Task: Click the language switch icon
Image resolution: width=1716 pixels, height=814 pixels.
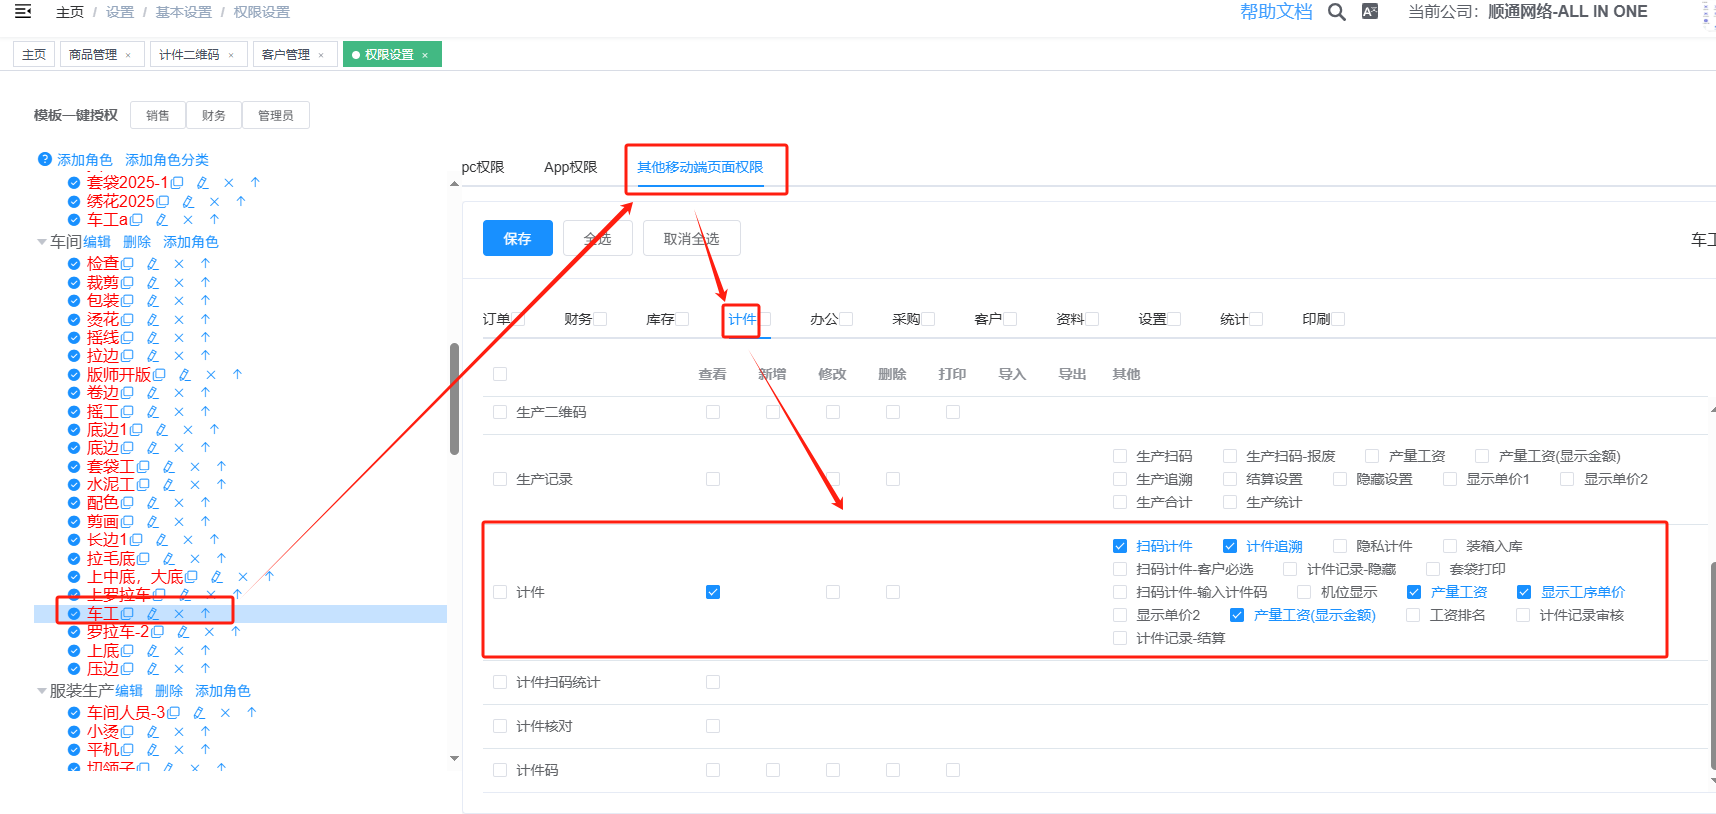Action: coord(1370,12)
